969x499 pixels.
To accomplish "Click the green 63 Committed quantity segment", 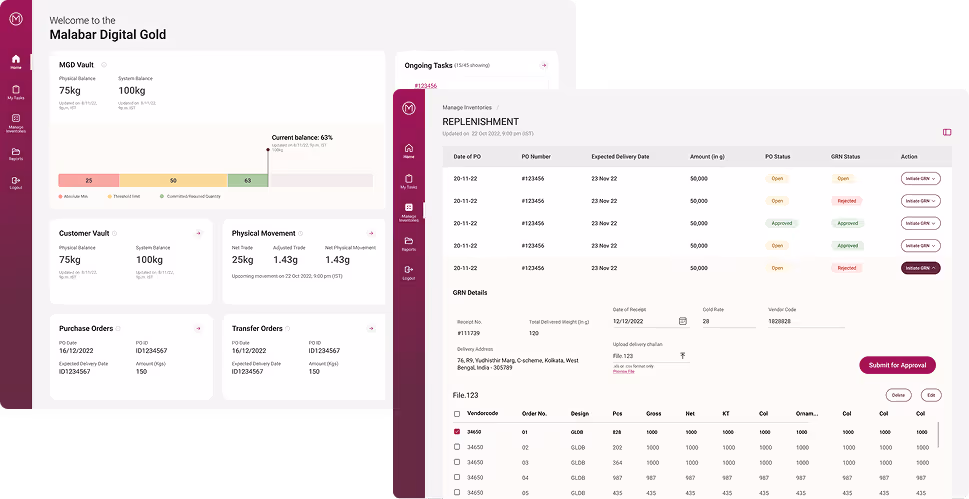I will point(248,181).
